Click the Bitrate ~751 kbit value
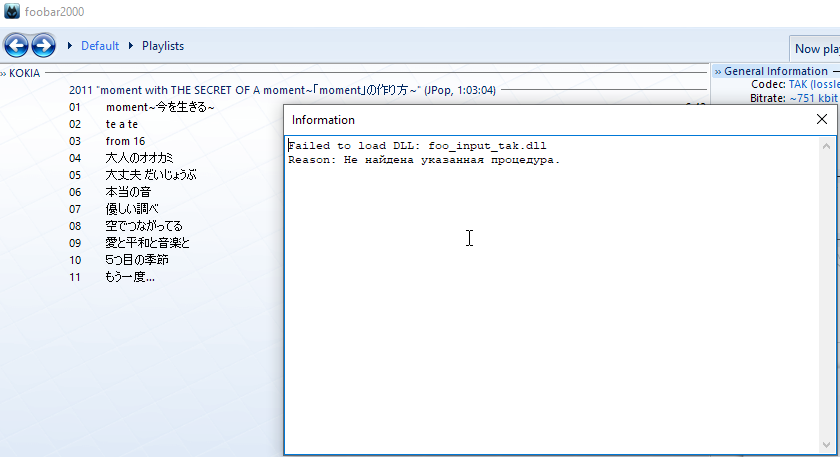 coord(814,98)
